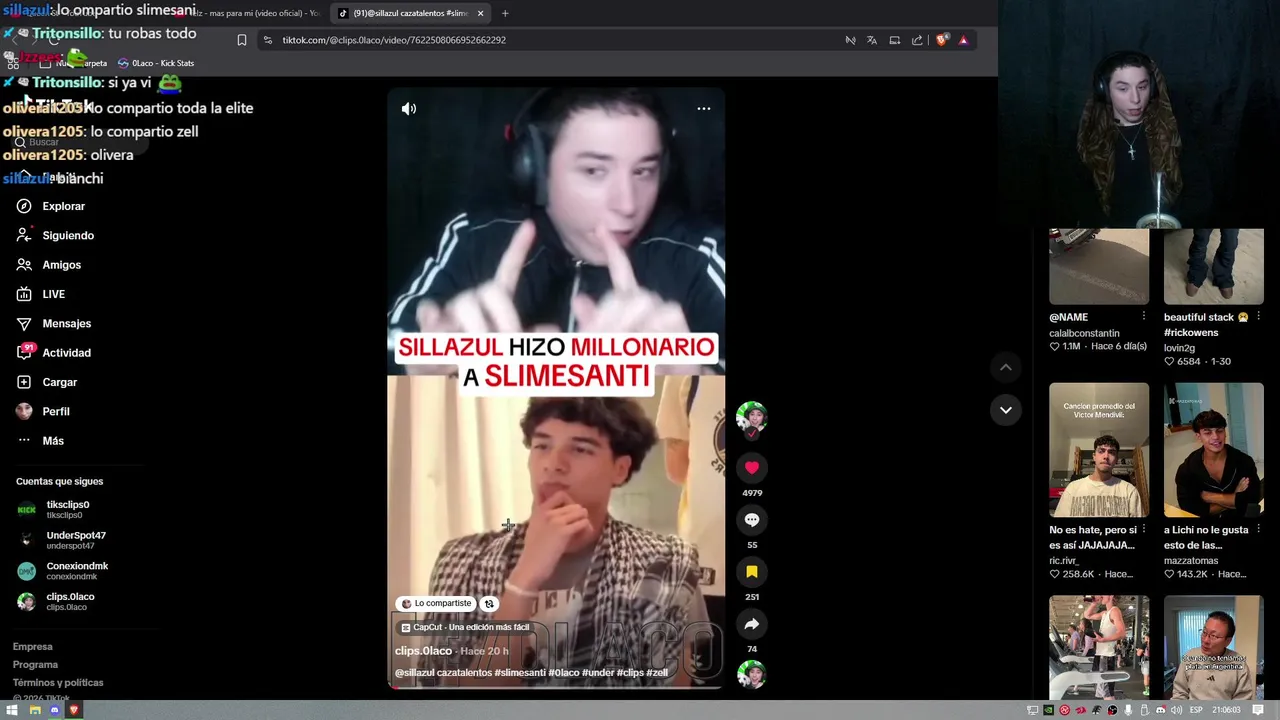1280x720 pixels.
Task: Open File Explorer in taskbar
Action: point(34,710)
